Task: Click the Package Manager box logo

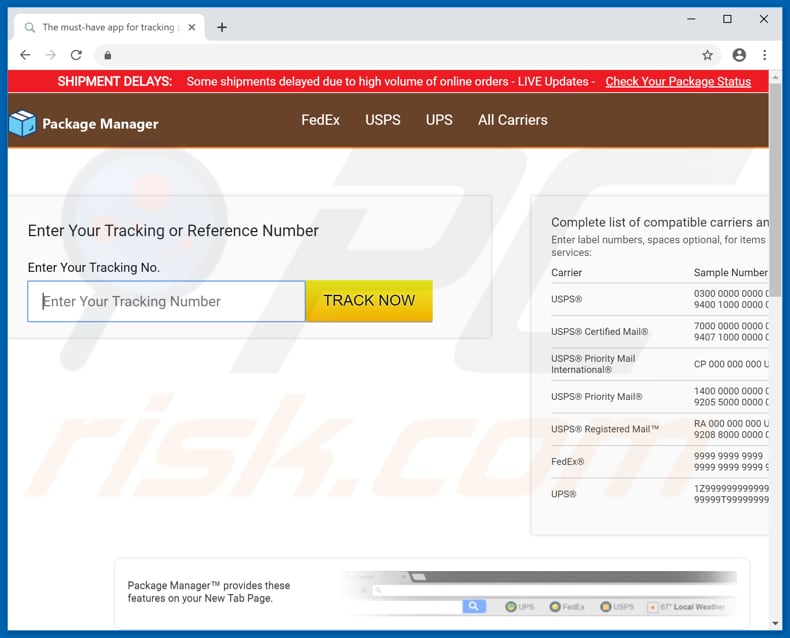Action: click(22, 123)
